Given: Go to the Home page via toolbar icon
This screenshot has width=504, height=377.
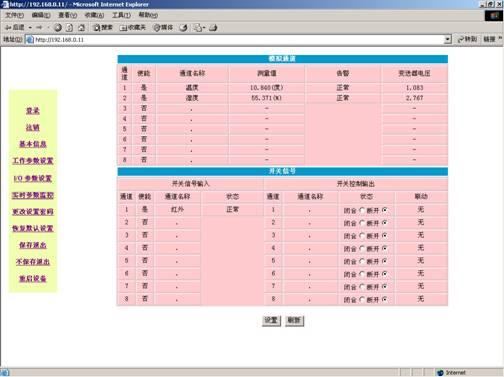Looking at the screenshot, I should (81, 28).
